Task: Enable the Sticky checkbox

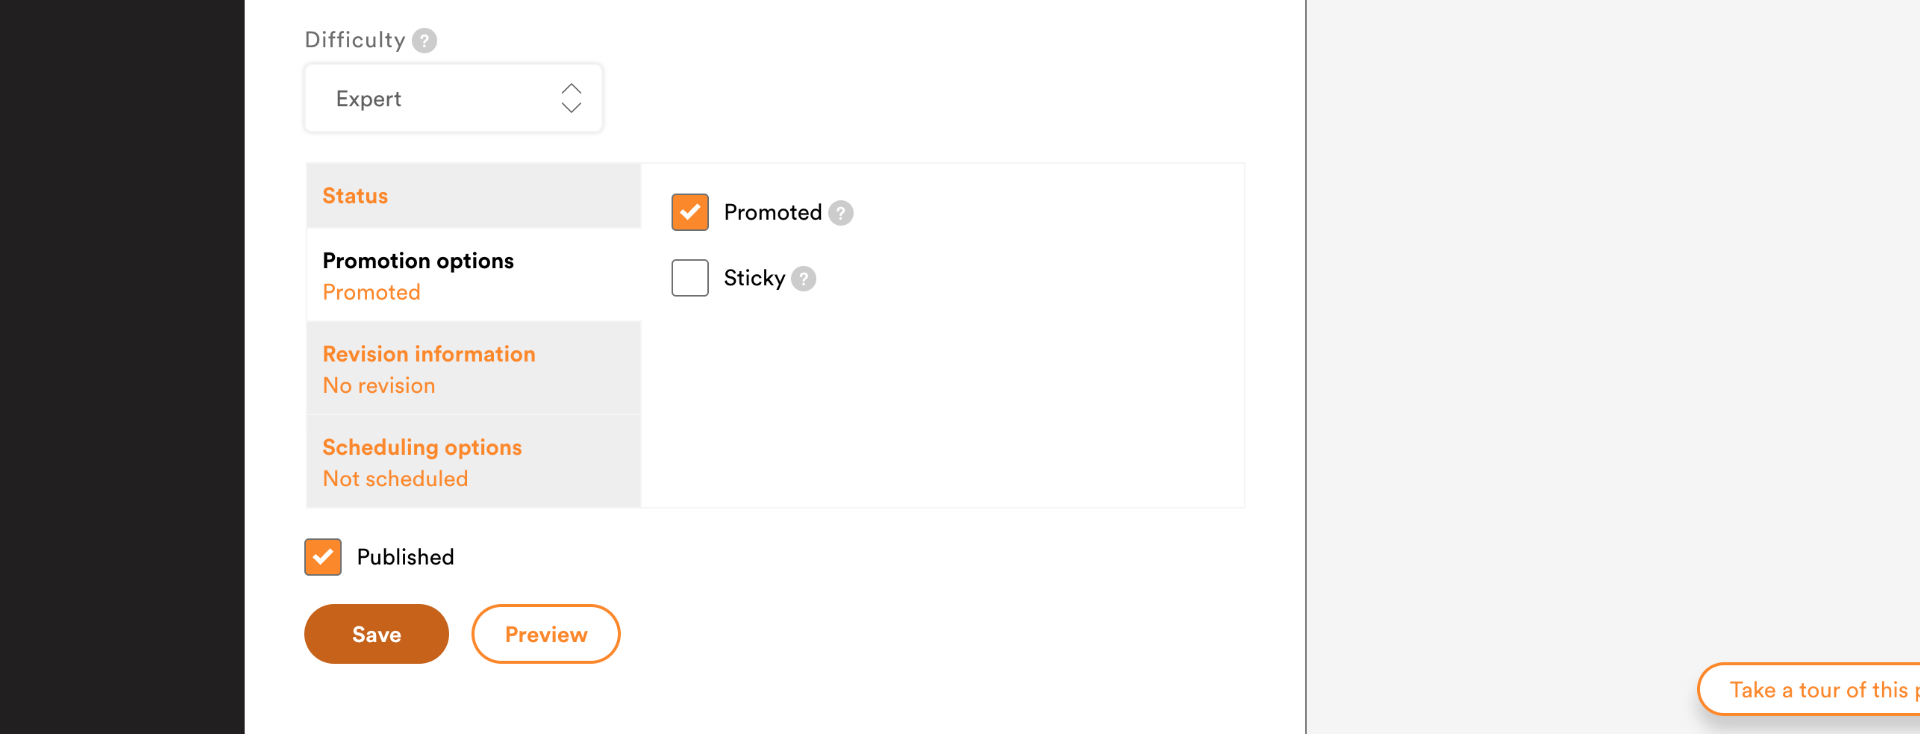Action: tap(690, 278)
